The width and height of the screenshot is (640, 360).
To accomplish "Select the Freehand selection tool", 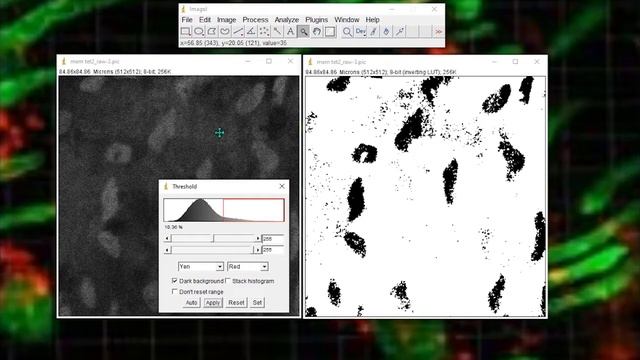I will tap(225, 31).
